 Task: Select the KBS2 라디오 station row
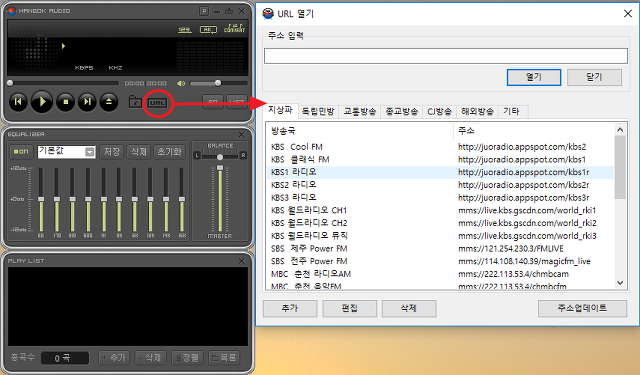440,185
